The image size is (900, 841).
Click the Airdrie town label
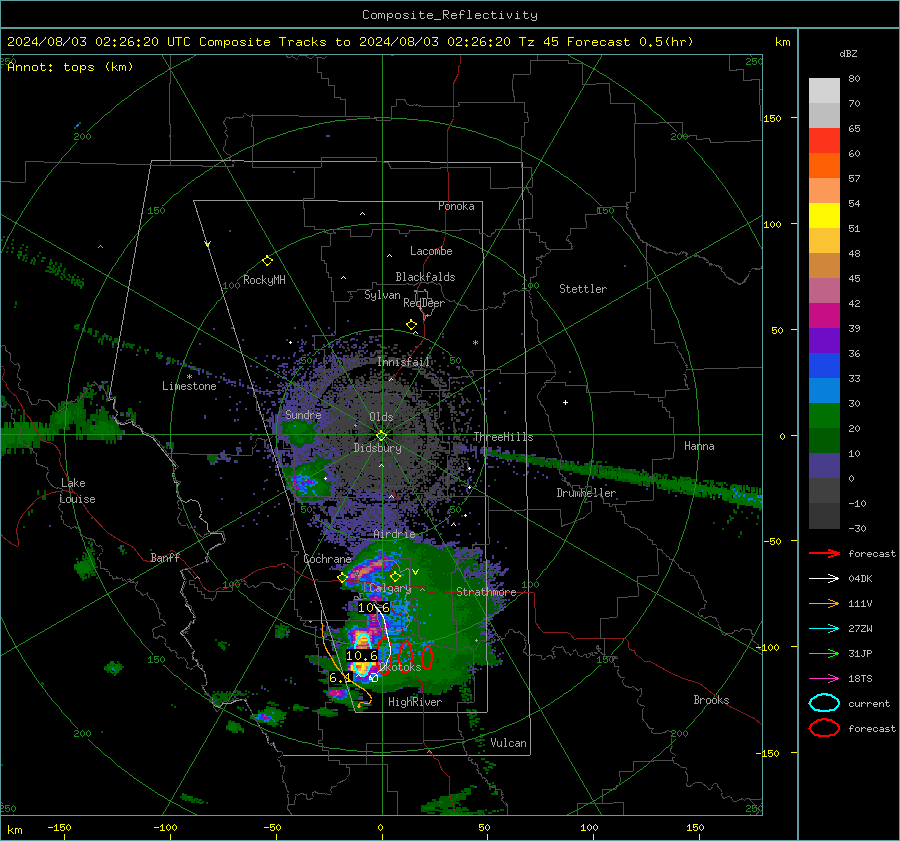click(394, 534)
